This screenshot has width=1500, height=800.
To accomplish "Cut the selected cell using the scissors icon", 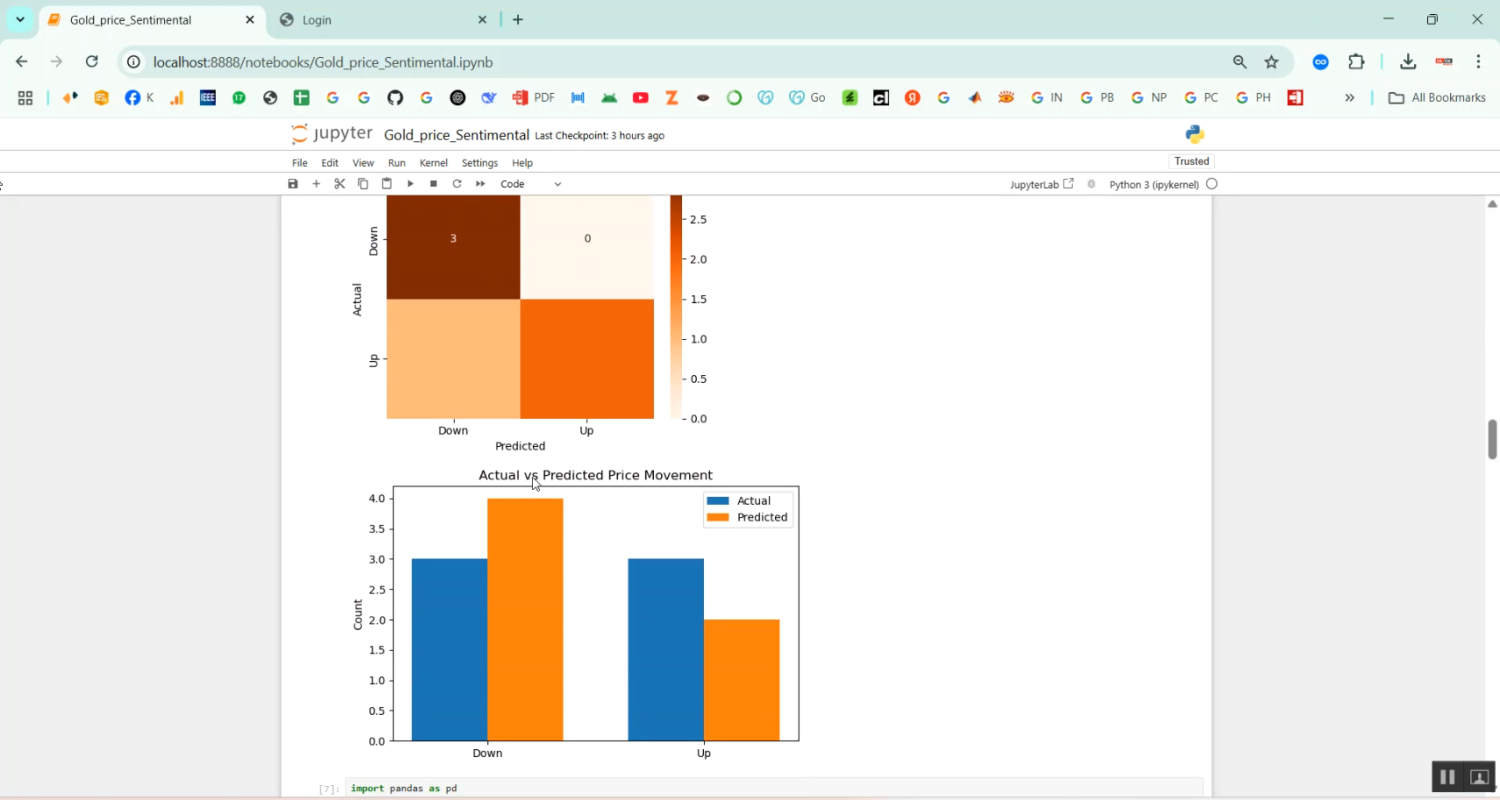I will click(x=339, y=184).
